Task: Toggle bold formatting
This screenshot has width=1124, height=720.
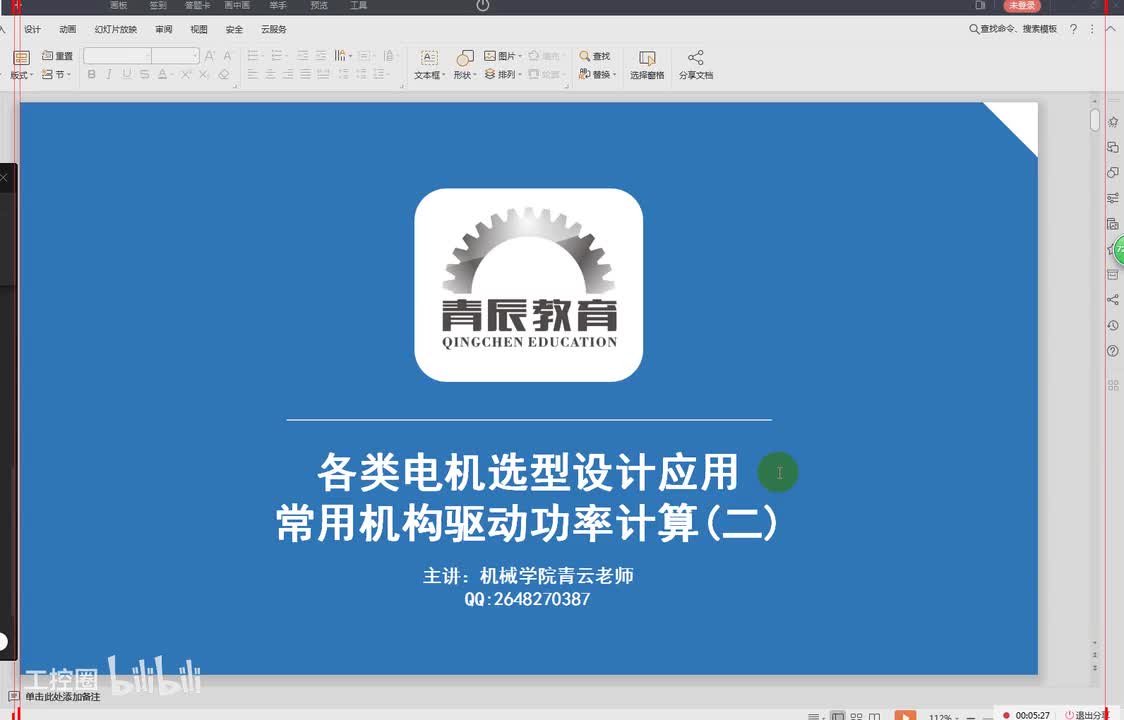Action: tap(91, 74)
